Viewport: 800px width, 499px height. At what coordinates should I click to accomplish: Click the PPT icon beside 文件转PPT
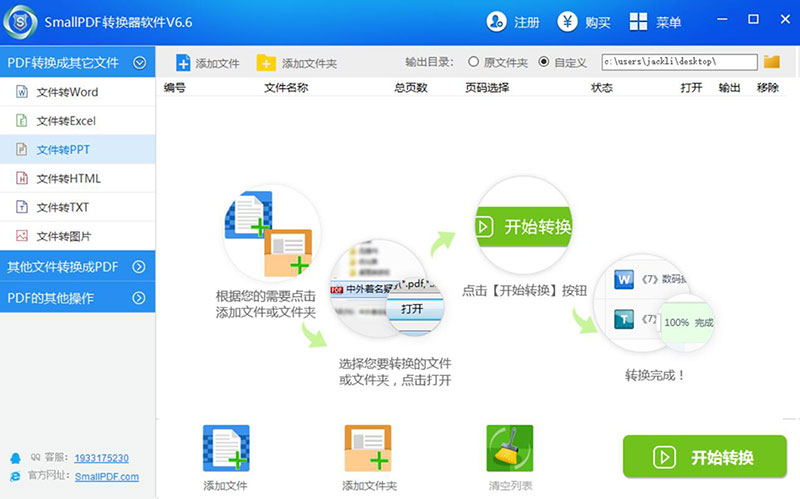(x=22, y=149)
